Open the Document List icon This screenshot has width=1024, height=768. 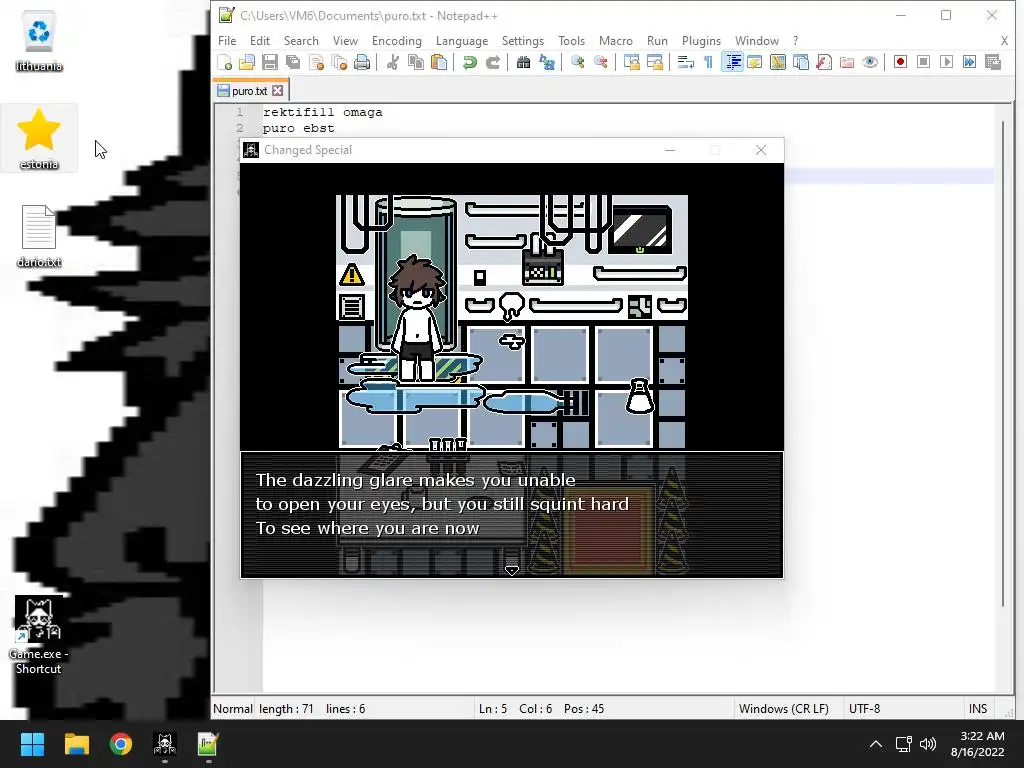(801, 62)
